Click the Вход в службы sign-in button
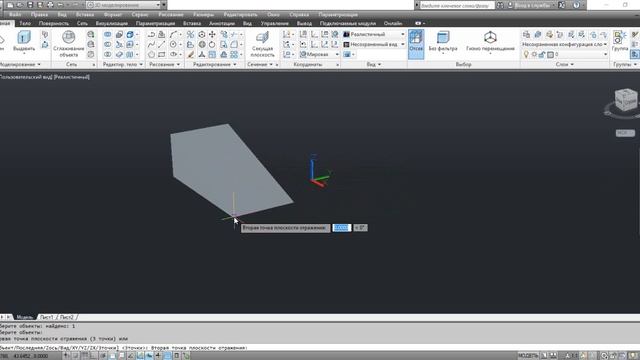The width and height of the screenshot is (640, 360). click(531, 5)
